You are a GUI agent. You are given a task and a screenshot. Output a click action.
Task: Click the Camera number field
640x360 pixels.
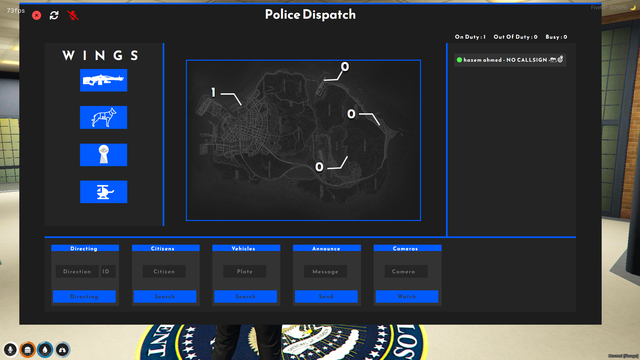(406, 271)
